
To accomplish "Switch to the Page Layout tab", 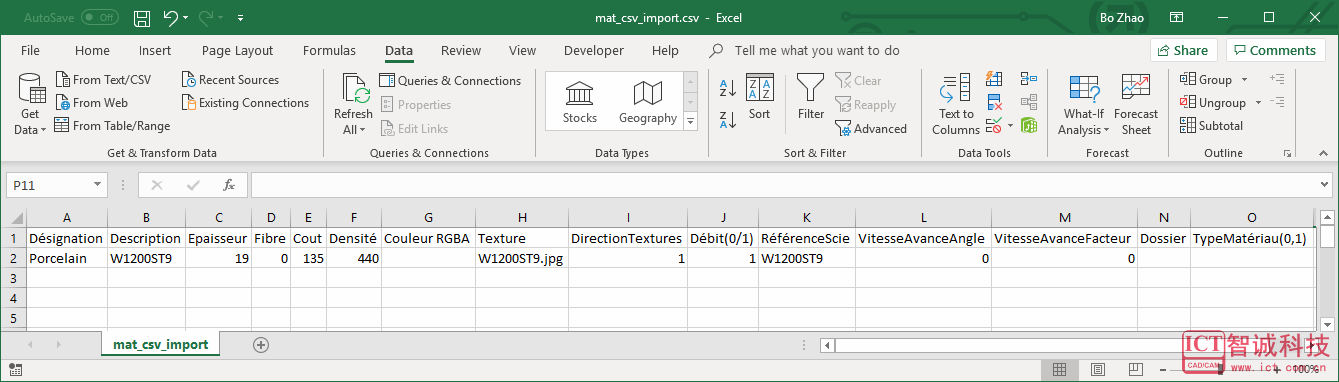I will pos(237,51).
